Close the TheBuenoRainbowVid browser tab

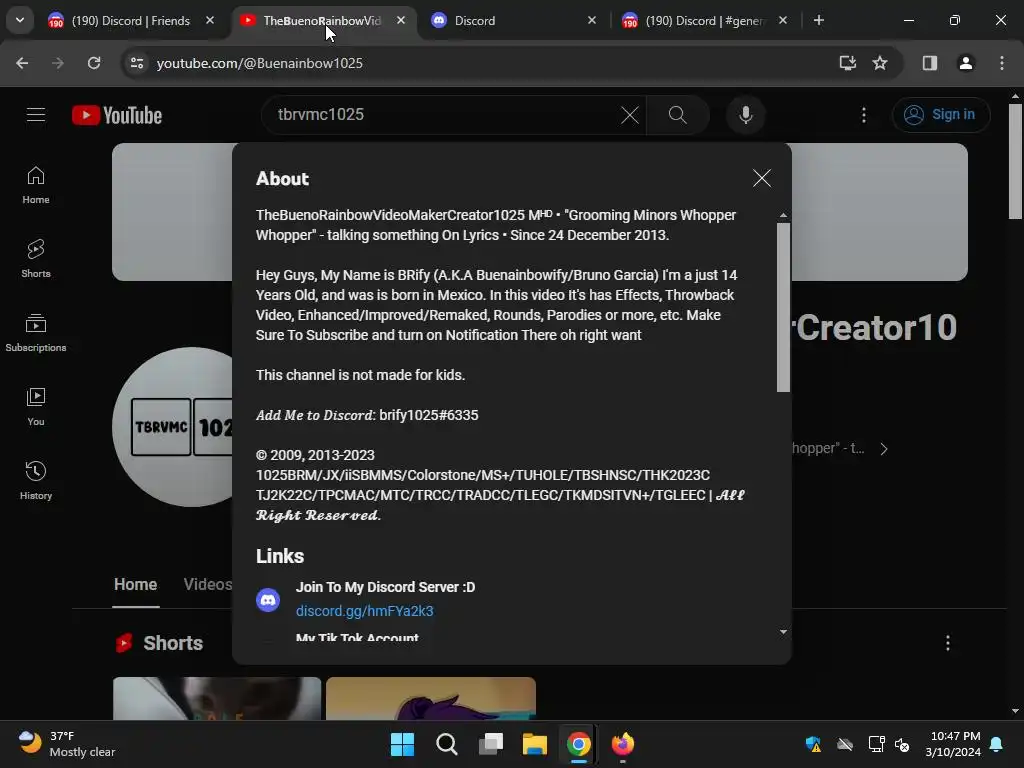(401, 21)
